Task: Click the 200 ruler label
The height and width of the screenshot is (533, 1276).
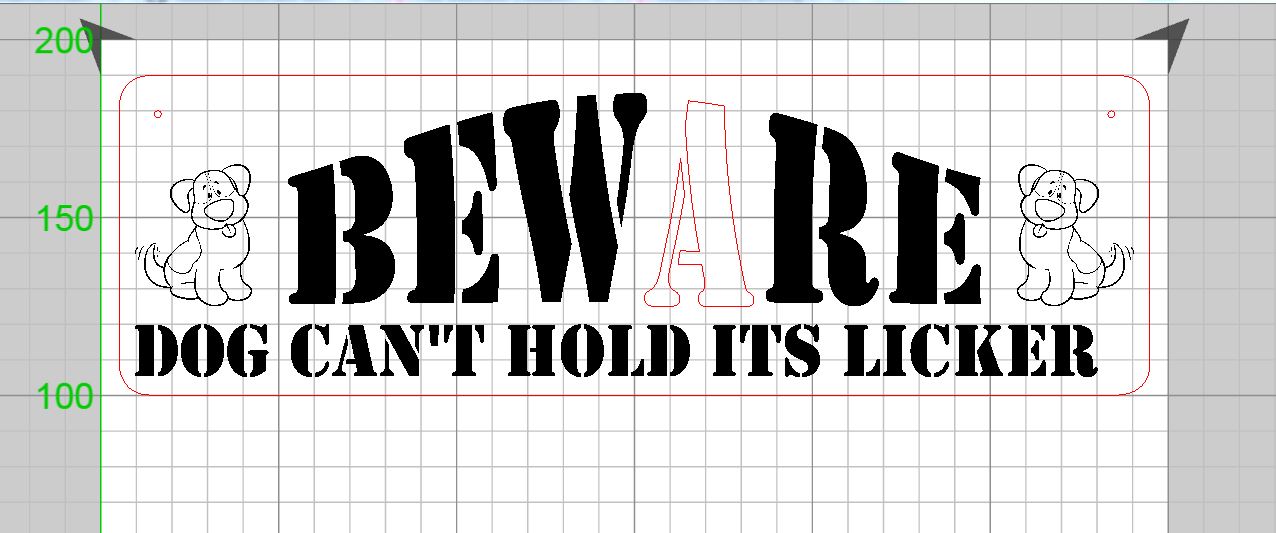Action: coord(64,41)
